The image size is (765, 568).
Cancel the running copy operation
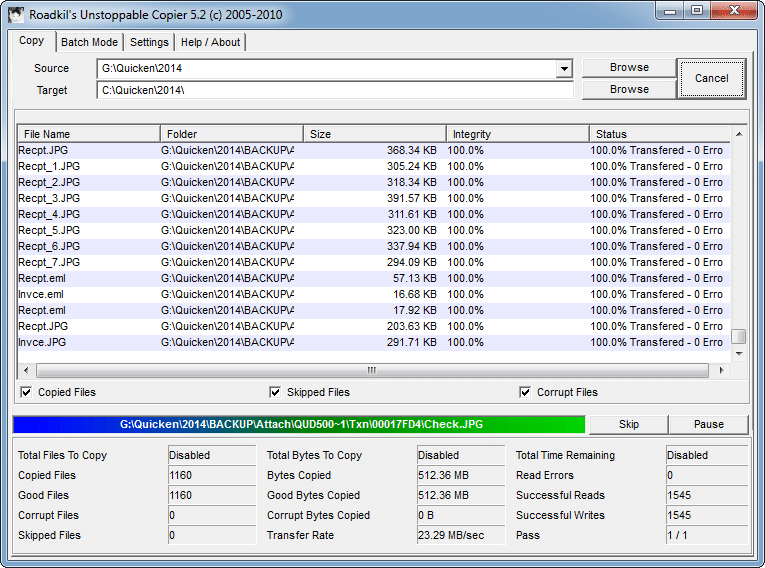(711, 79)
